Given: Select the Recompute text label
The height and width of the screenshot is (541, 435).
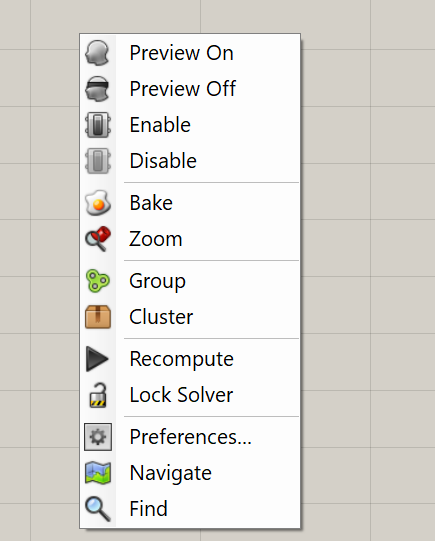Looking at the screenshot, I should coord(181,359).
